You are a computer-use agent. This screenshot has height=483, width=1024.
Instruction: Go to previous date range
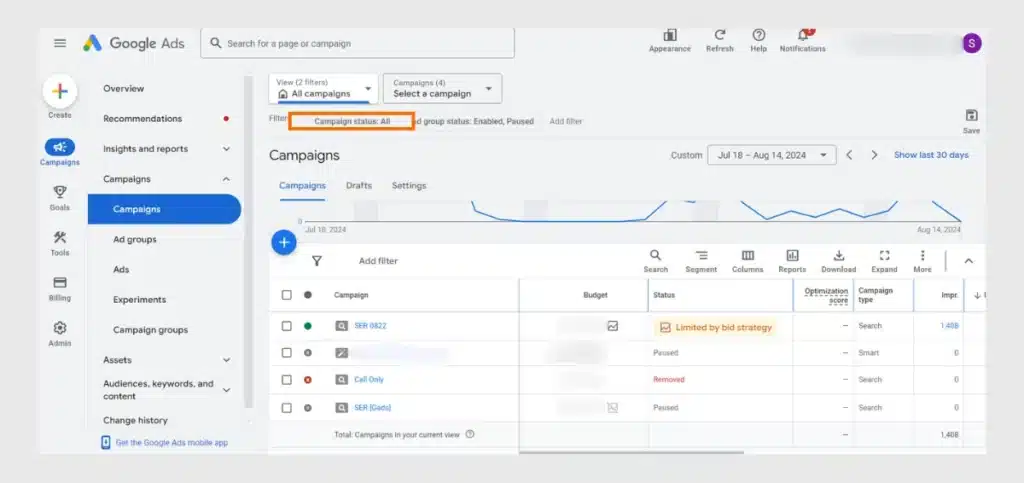point(850,155)
